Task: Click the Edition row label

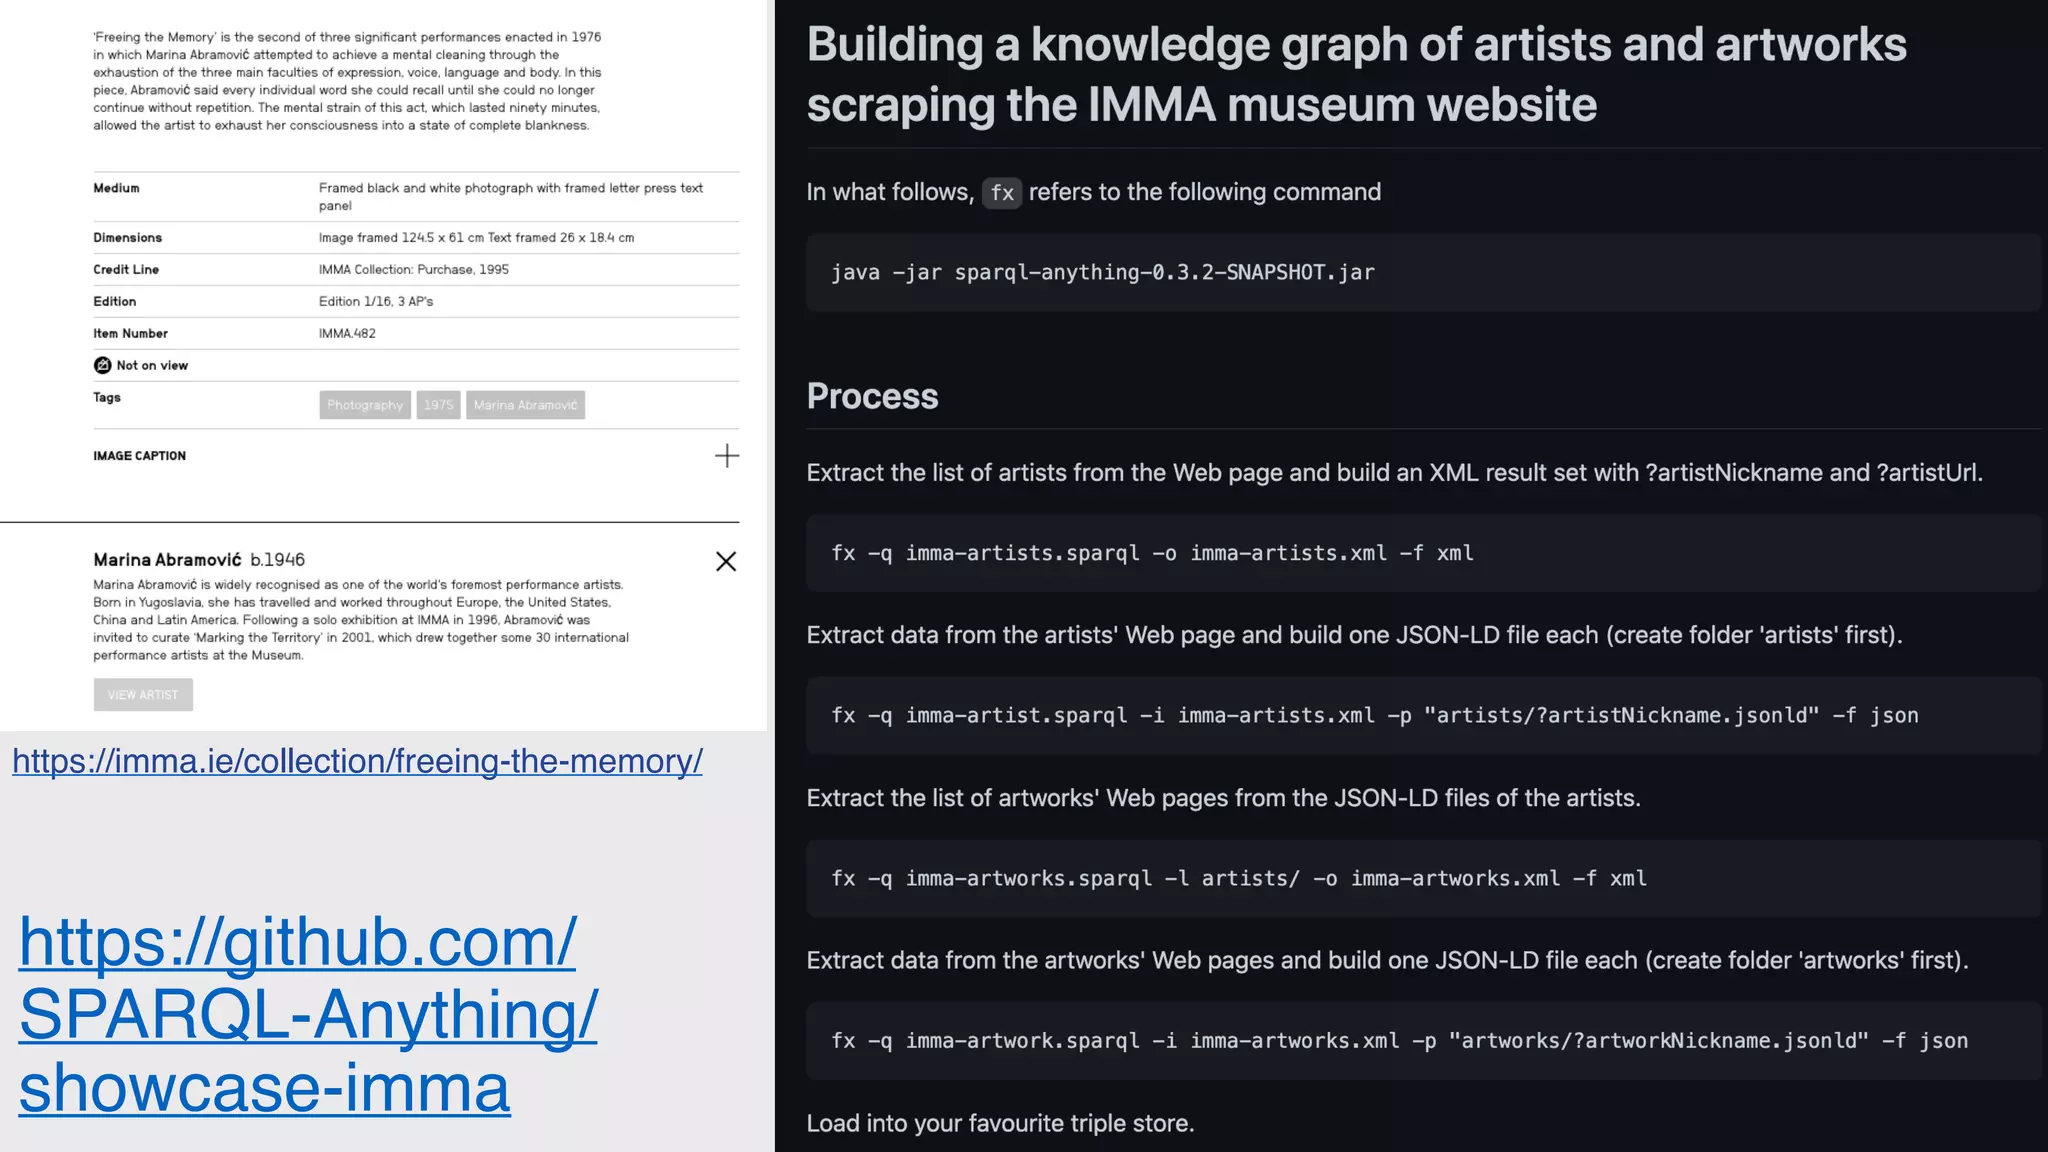Action: (x=114, y=302)
